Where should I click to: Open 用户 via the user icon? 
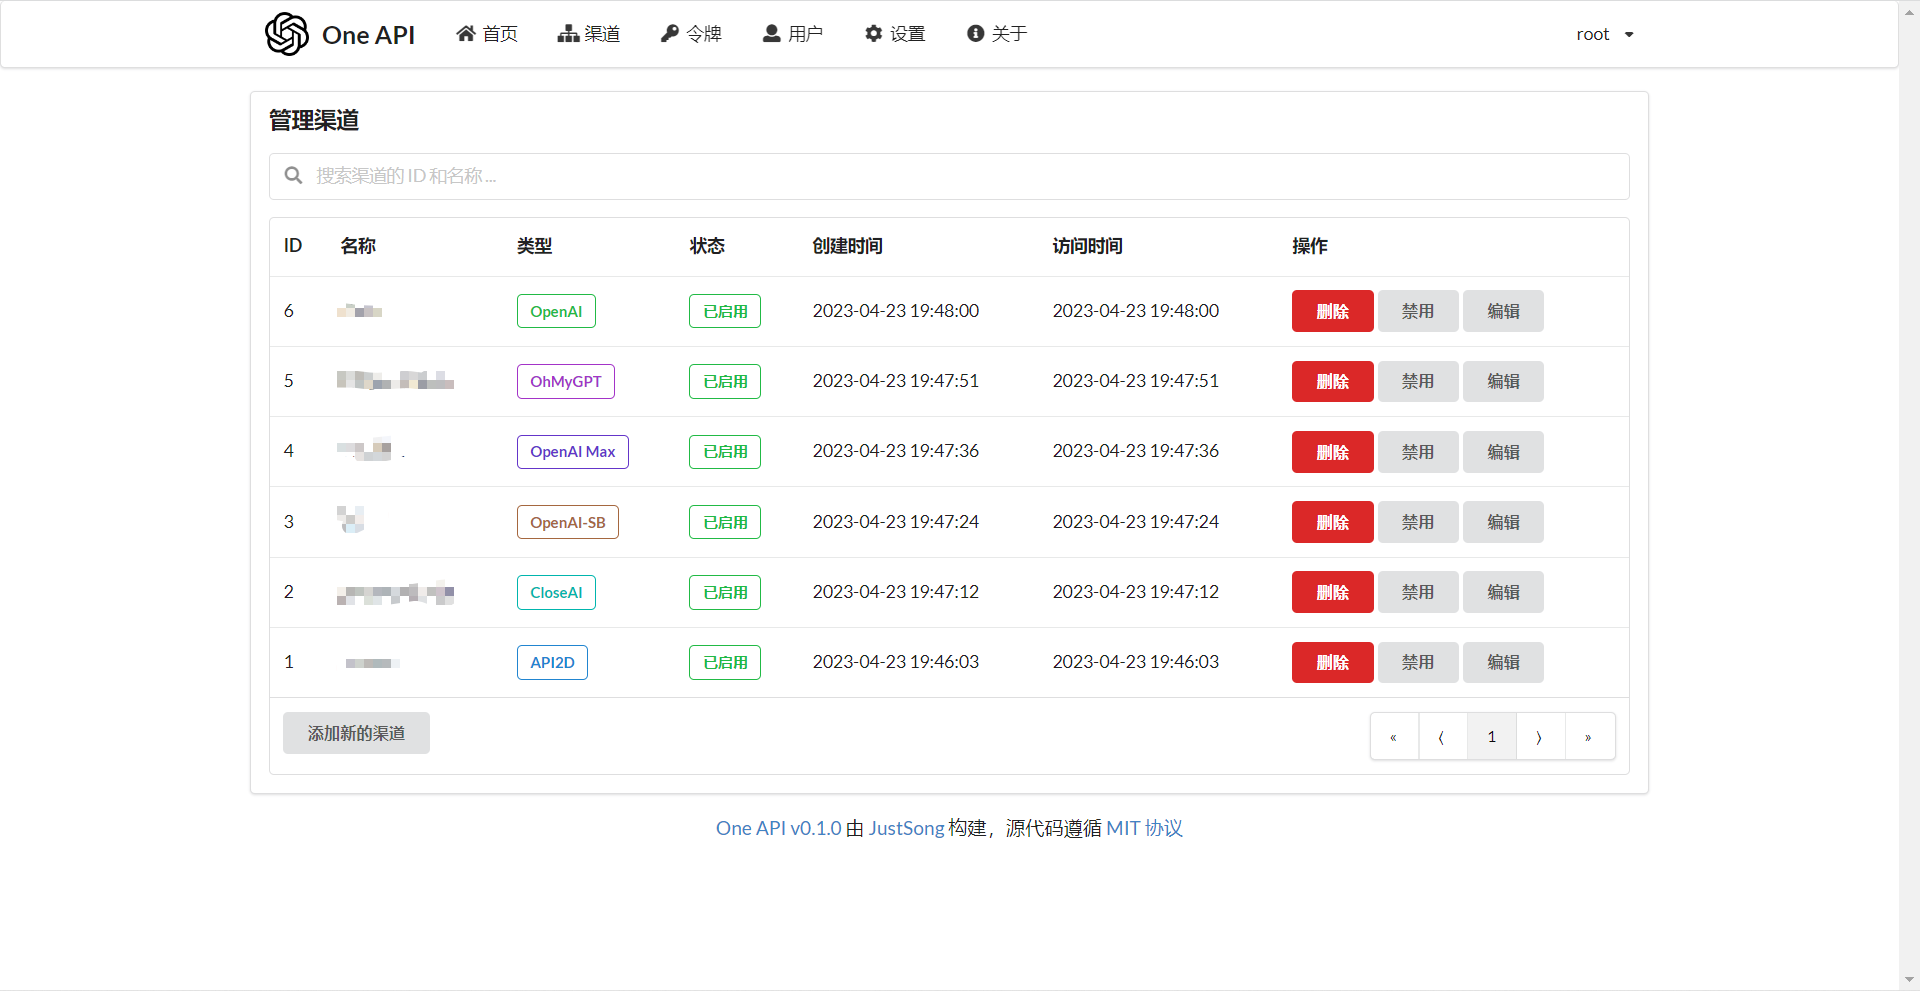(x=770, y=33)
